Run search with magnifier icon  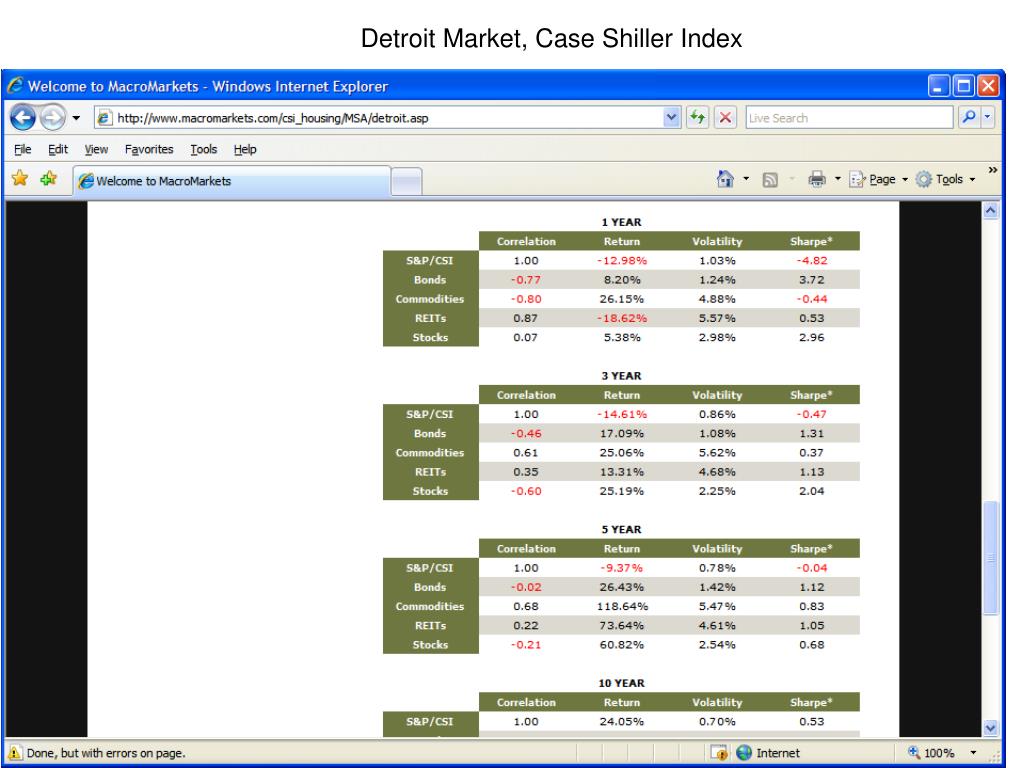point(968,118)
